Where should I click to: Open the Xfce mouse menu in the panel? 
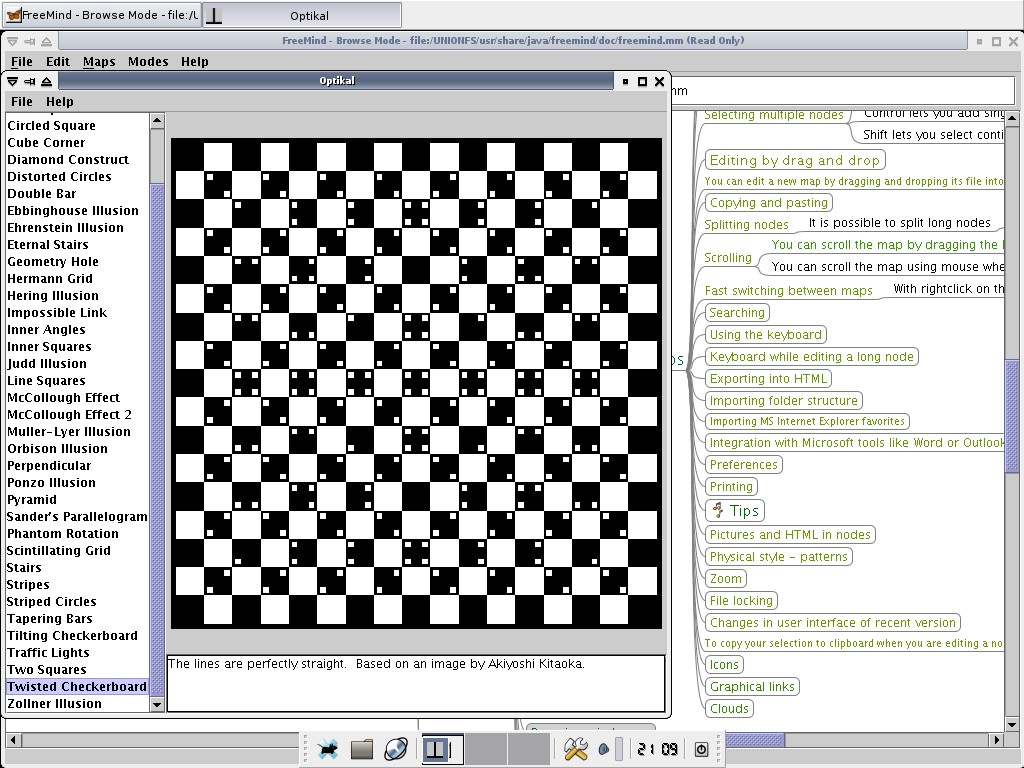click(x=328, y=749)
